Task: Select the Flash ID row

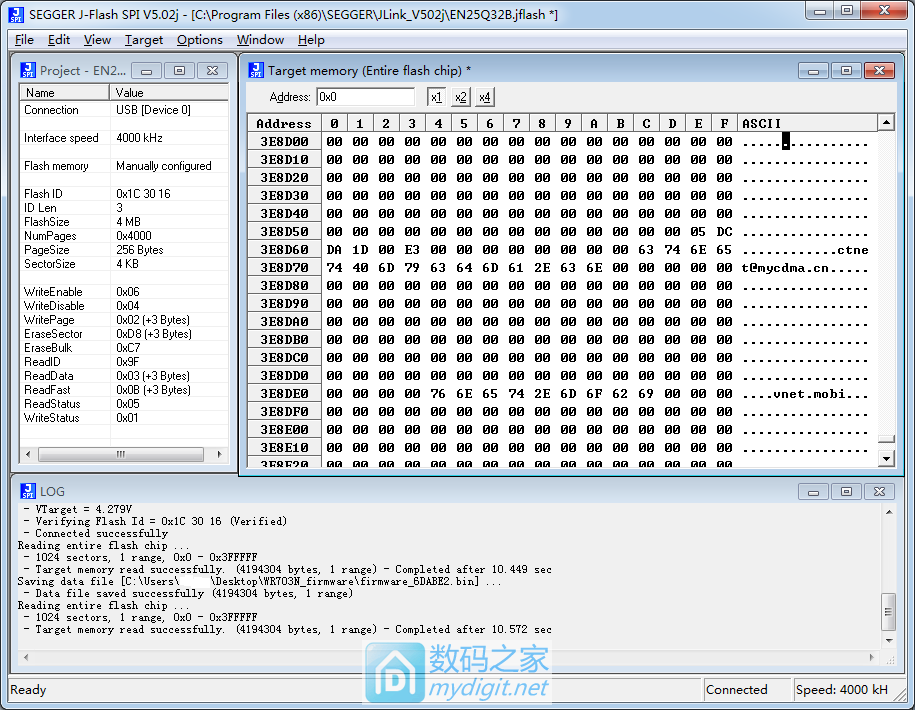Action: pyautogui.click(x=124, y=194)
